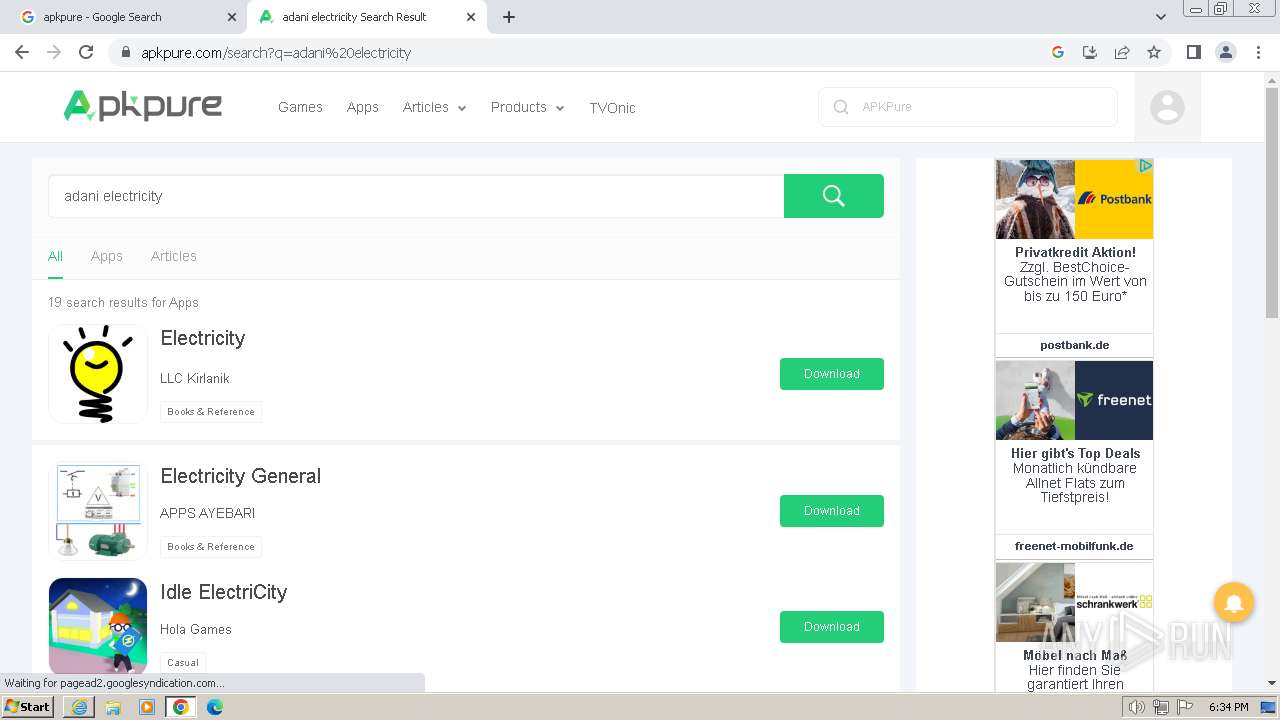Viewport: 1280px width, 720px height.
Task: Click Books & Reference tag under Electricity General
Action: 211,547
